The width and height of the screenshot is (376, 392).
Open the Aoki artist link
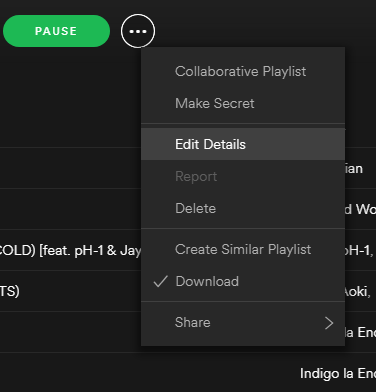358,292
